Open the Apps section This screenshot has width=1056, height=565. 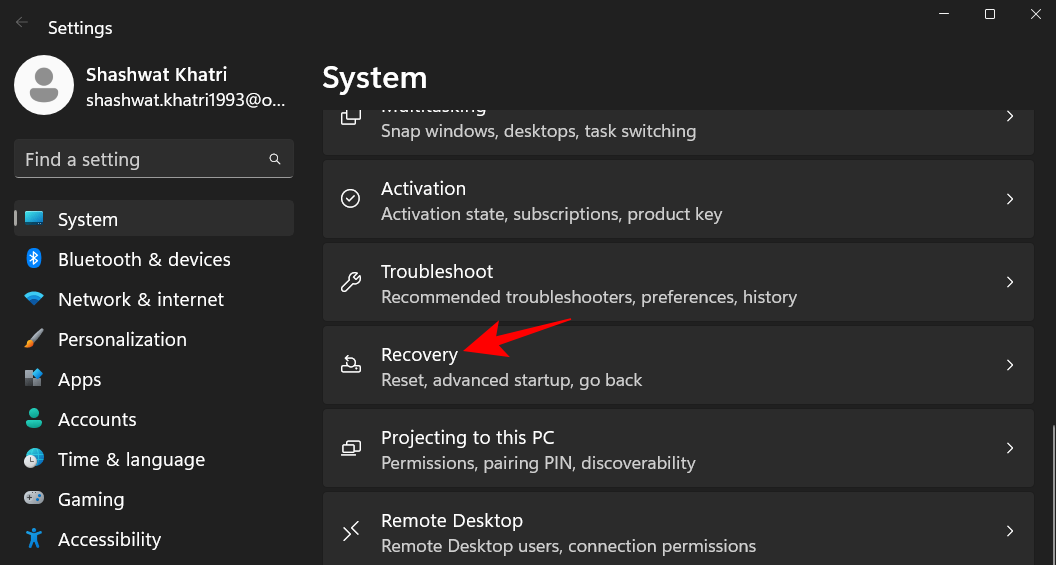[x=154, y=379]
